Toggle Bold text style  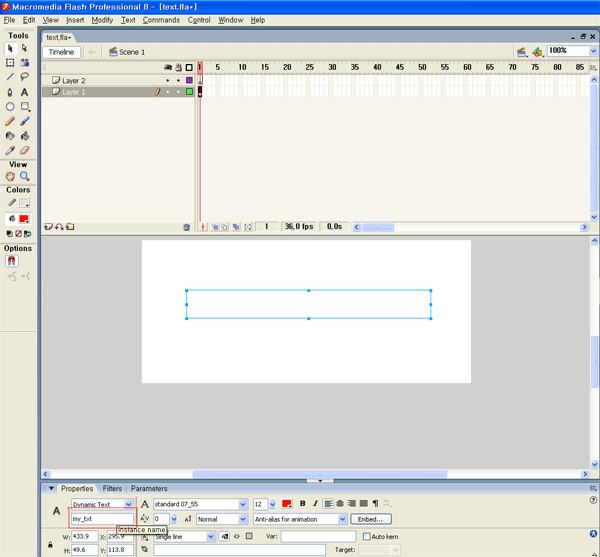tap(303, 504)
